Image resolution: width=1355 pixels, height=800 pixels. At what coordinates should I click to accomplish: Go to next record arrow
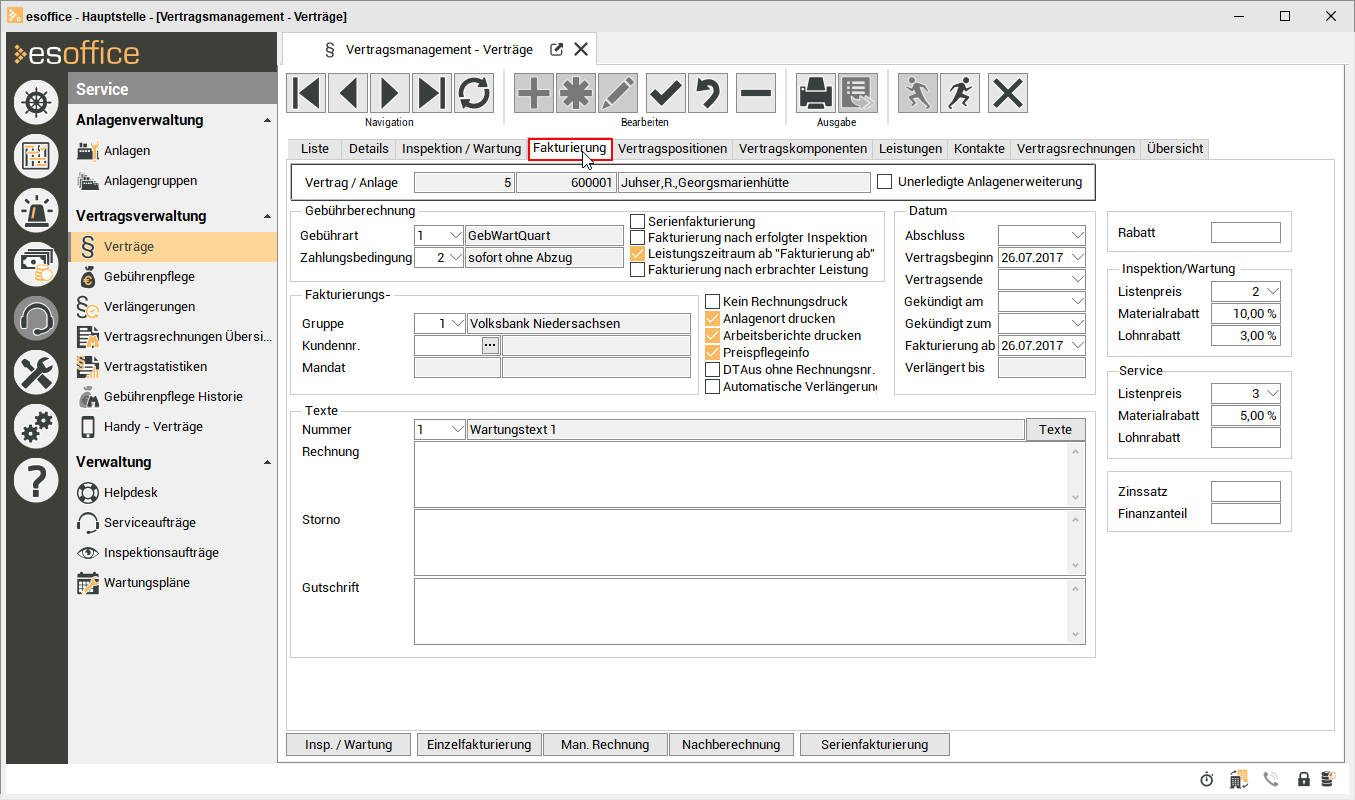tap(390, 93)
